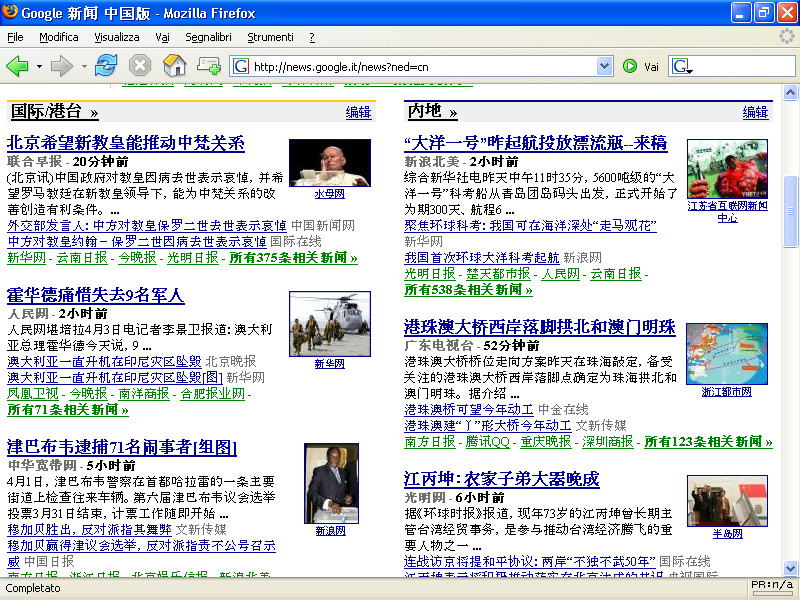Open 所有375条相关新闻 related news link

click(x=293, y=258)
